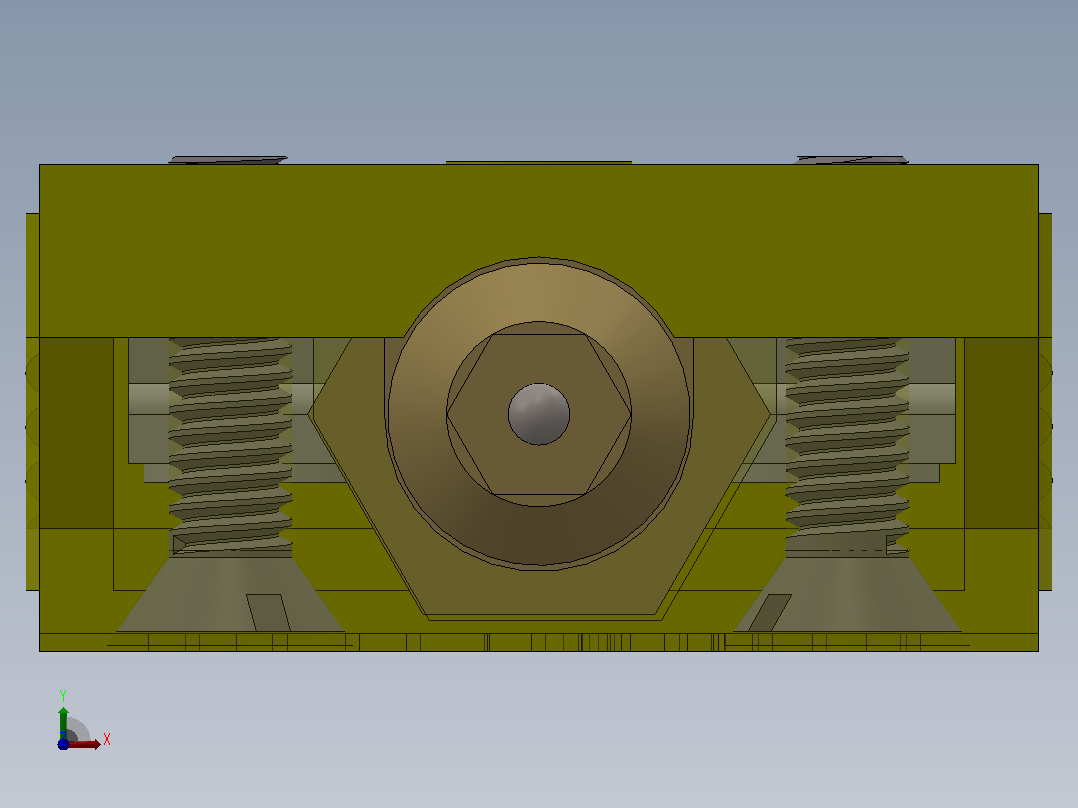Select the left threaded screw shank

point(230,445)
